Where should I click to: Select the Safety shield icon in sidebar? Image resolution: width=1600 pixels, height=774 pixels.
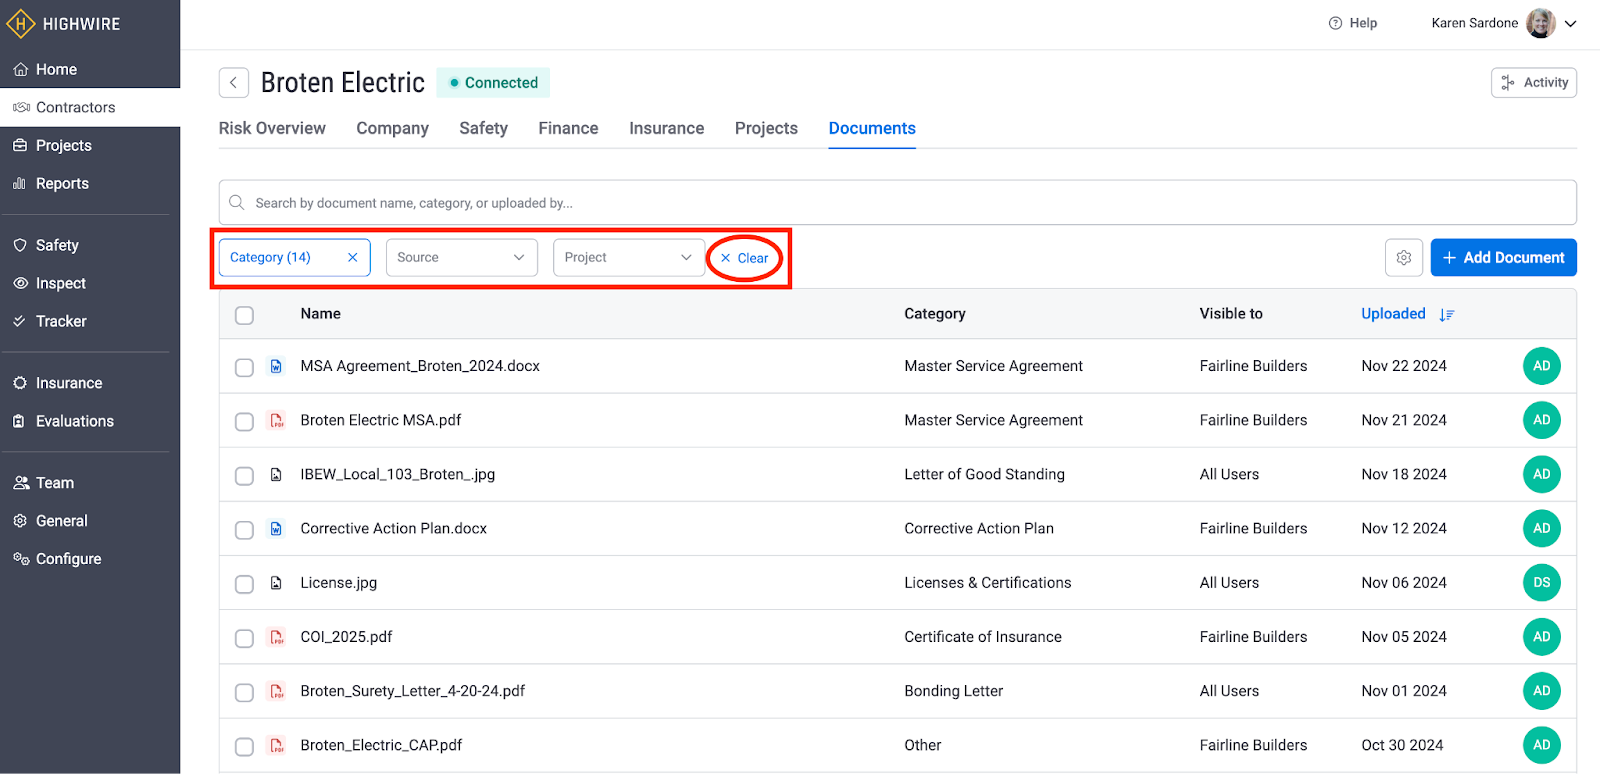[x=20, y=245]
